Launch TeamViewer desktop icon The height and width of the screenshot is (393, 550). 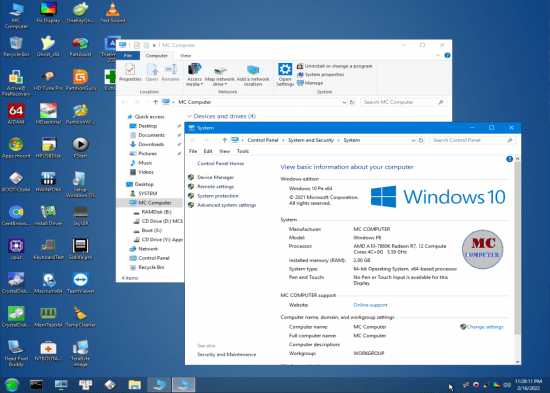coord(81,283)
